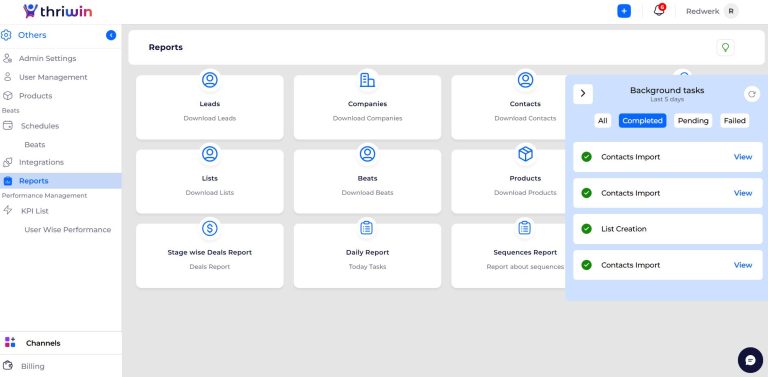Image resolution: width=768 pixels, height=377 pixels.
Task: Open Deals Report under Stage wise Deals
Action: point(210,267)
